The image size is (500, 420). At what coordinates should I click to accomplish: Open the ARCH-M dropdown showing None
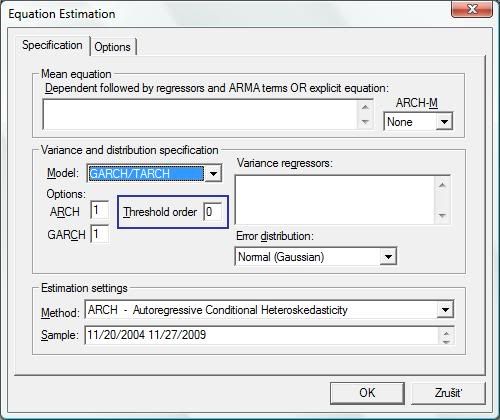[418, 122]
